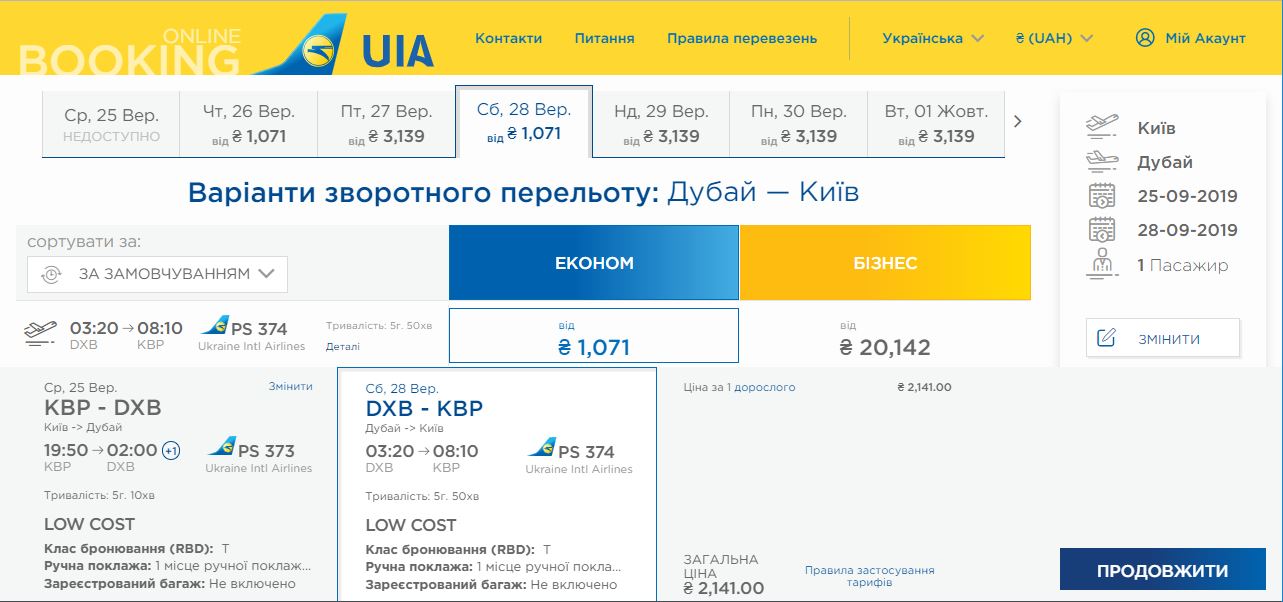
Task: Click the passenger icon next to 1 Пасажир
Action: pos(1102,265)
